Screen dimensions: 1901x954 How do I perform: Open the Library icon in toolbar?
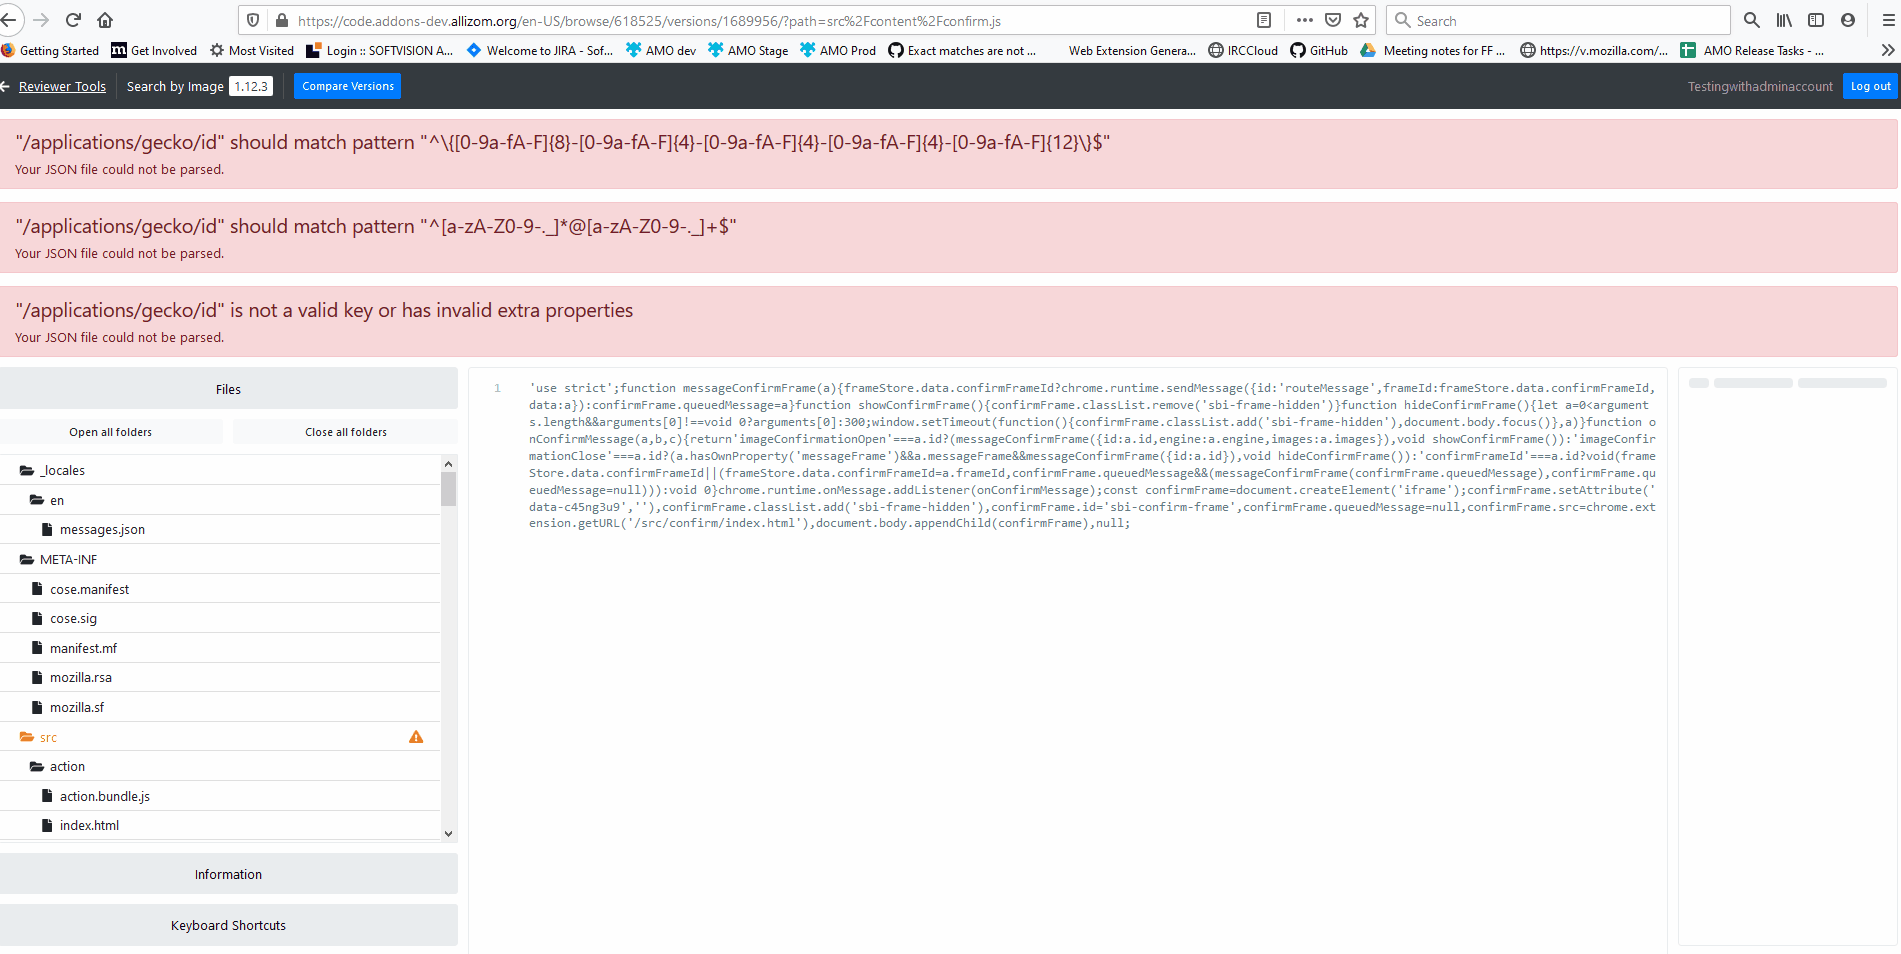click(1784, 20)
